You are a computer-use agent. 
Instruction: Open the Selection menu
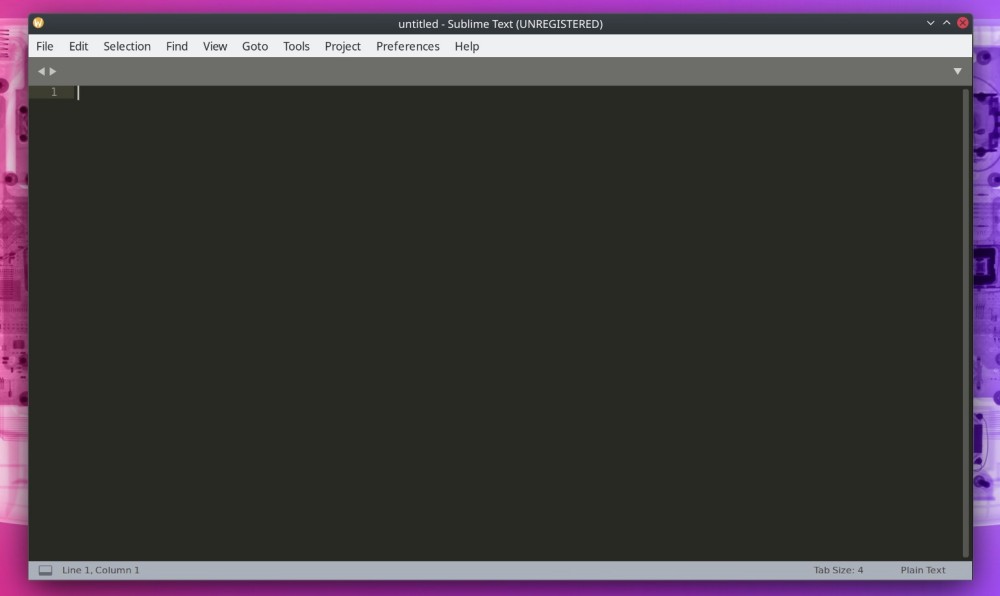pyautogui.click(x=126, y=46)
